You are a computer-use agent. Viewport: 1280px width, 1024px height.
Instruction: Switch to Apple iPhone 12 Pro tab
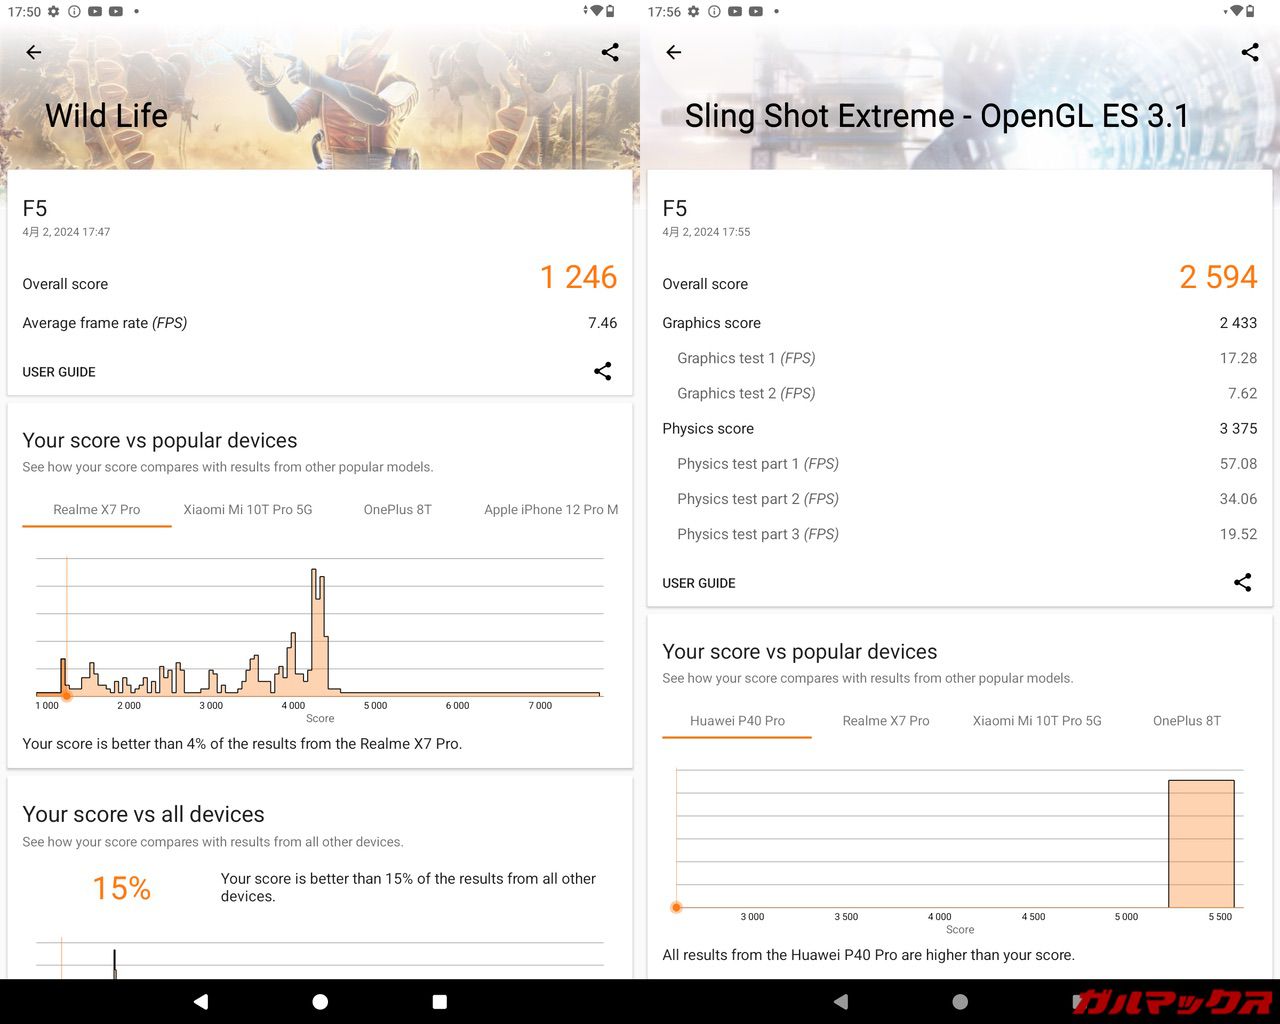coord(550,510)
